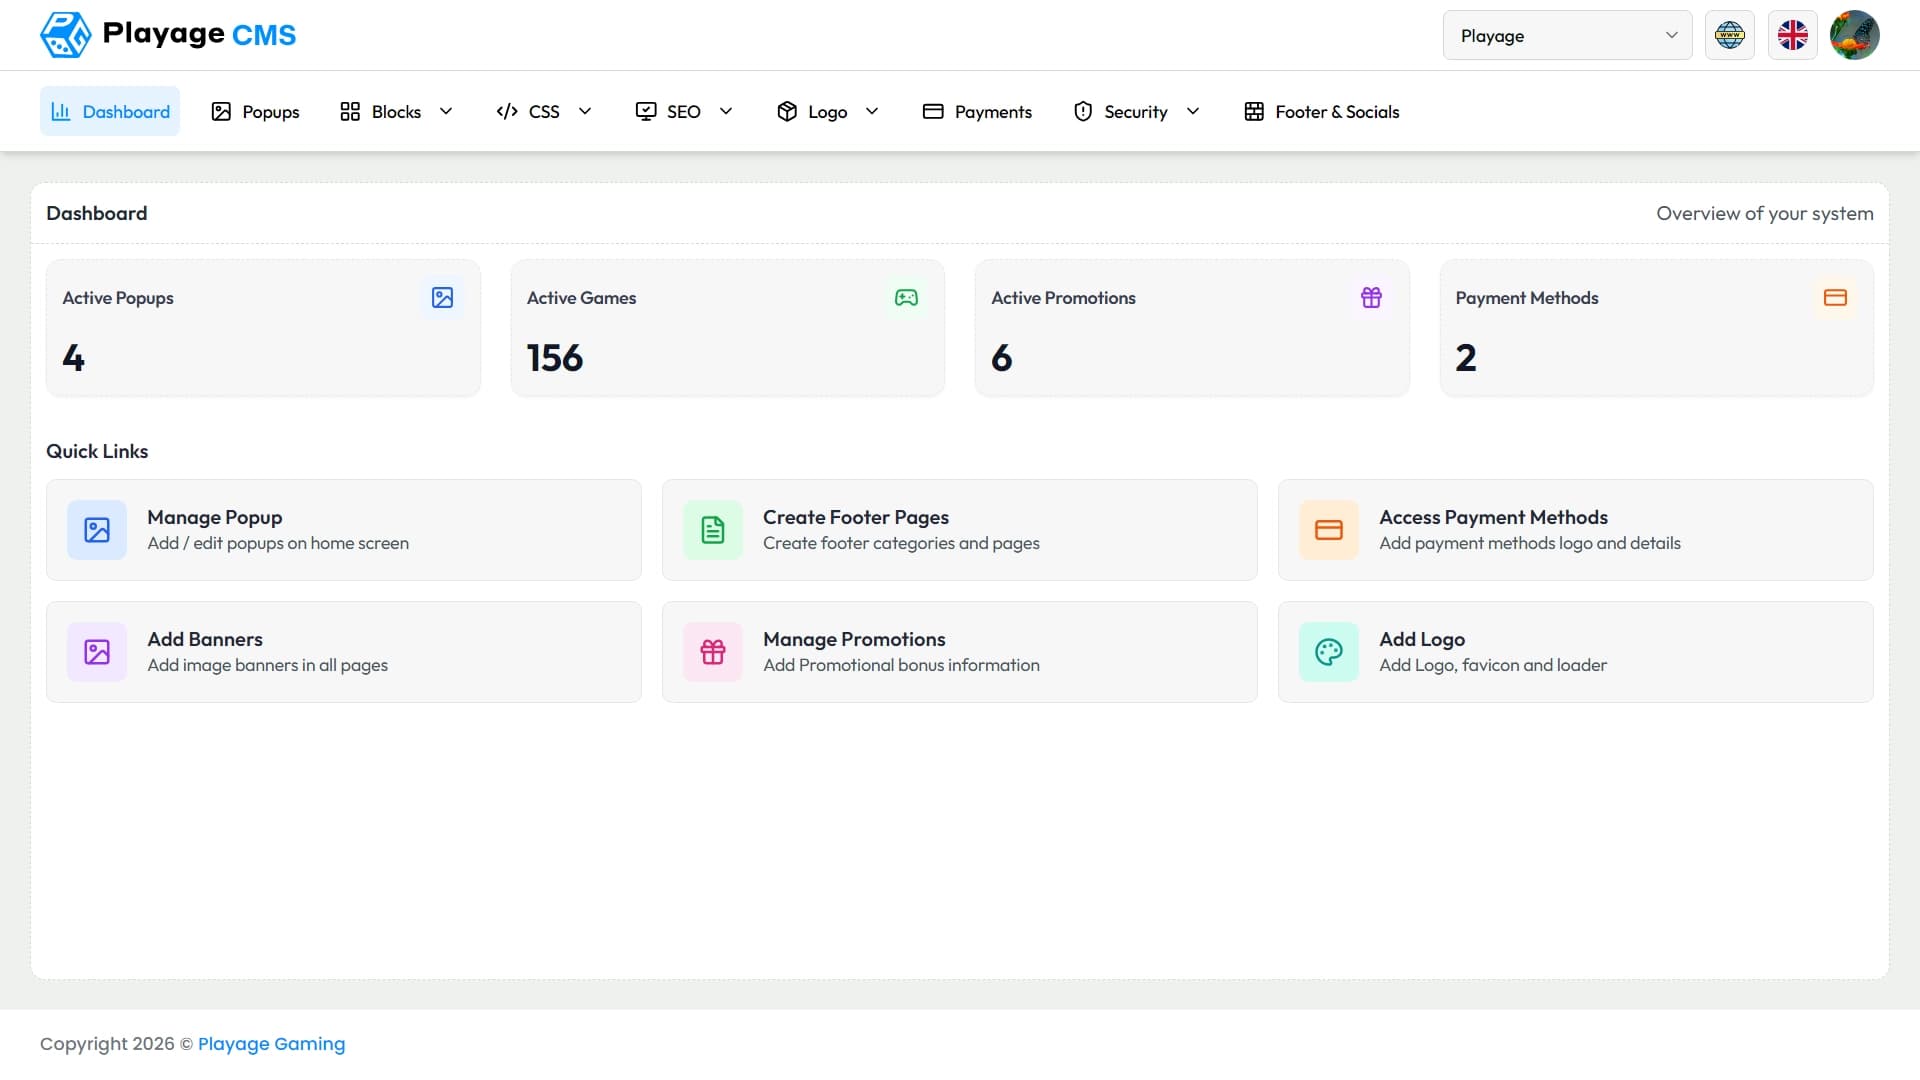
Task: Click the Security shield icon
Action: pyautogui.click(x=1083, y=111)
